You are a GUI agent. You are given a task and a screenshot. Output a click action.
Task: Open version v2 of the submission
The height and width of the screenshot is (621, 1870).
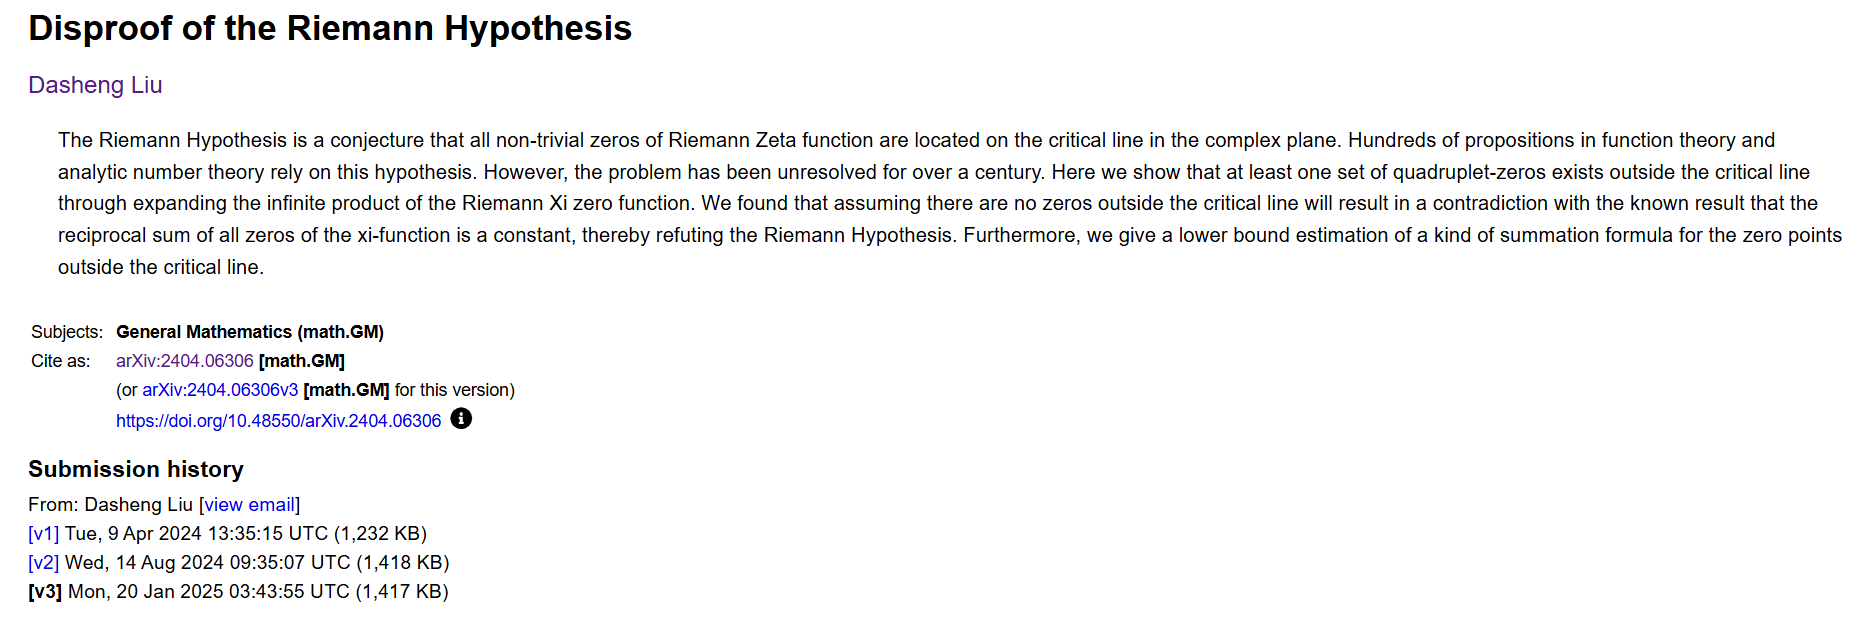point(44,563)
